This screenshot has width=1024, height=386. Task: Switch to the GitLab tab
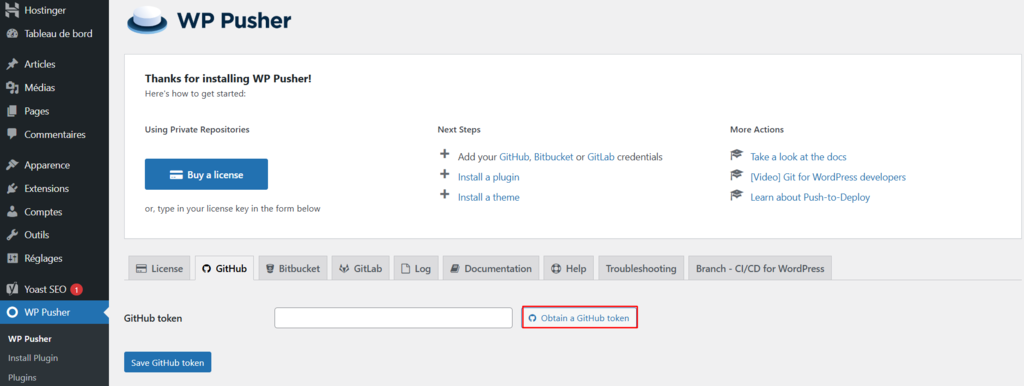[x=360, y=268]
